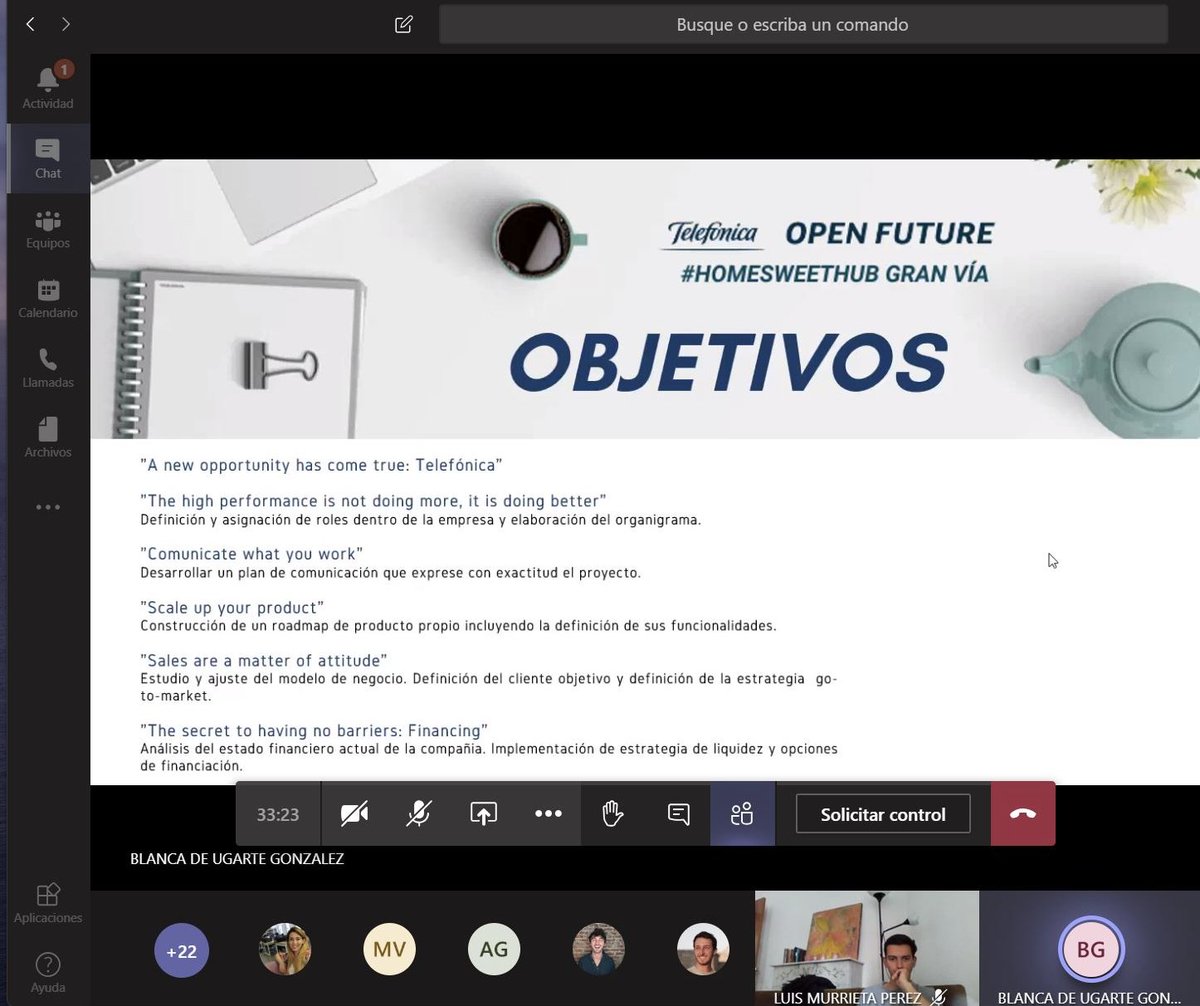Select the Luis Murrieta Perez video tile
1200x1006 pixels.
click(866, 948)
